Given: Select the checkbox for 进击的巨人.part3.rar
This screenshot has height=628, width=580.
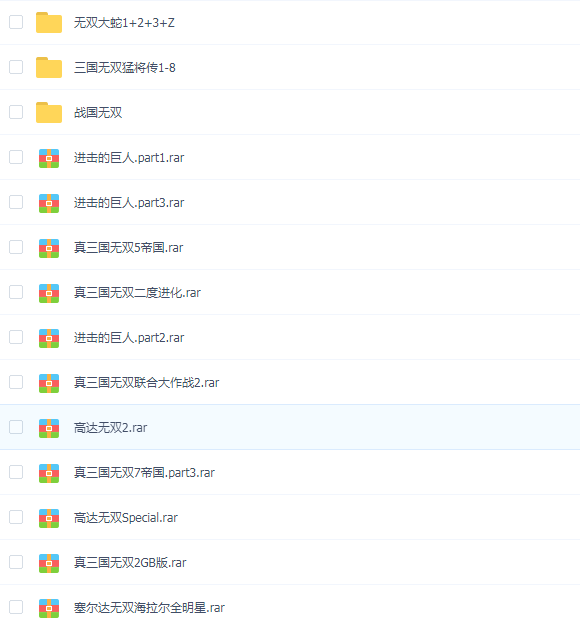Looking at the screenshot, I should click(x=16, y=202).
